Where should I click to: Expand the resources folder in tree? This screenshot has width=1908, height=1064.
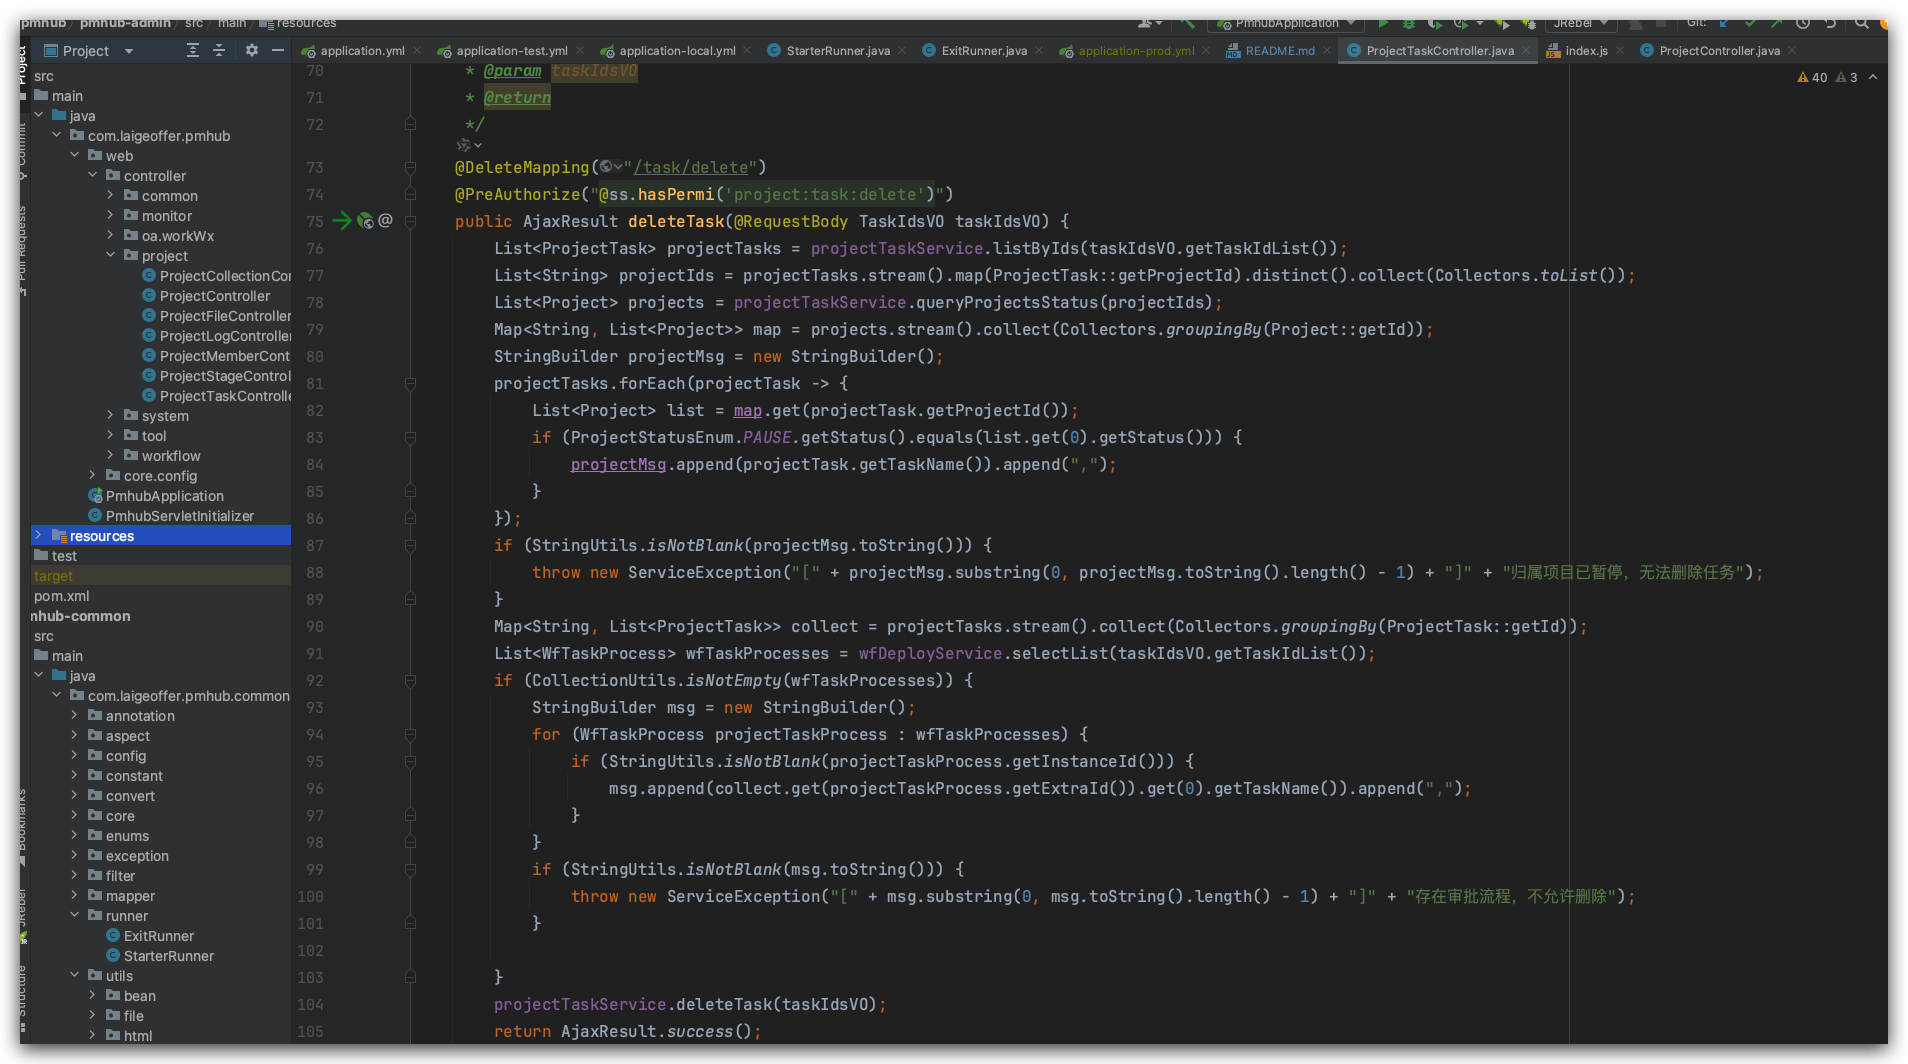click(39, 536)
